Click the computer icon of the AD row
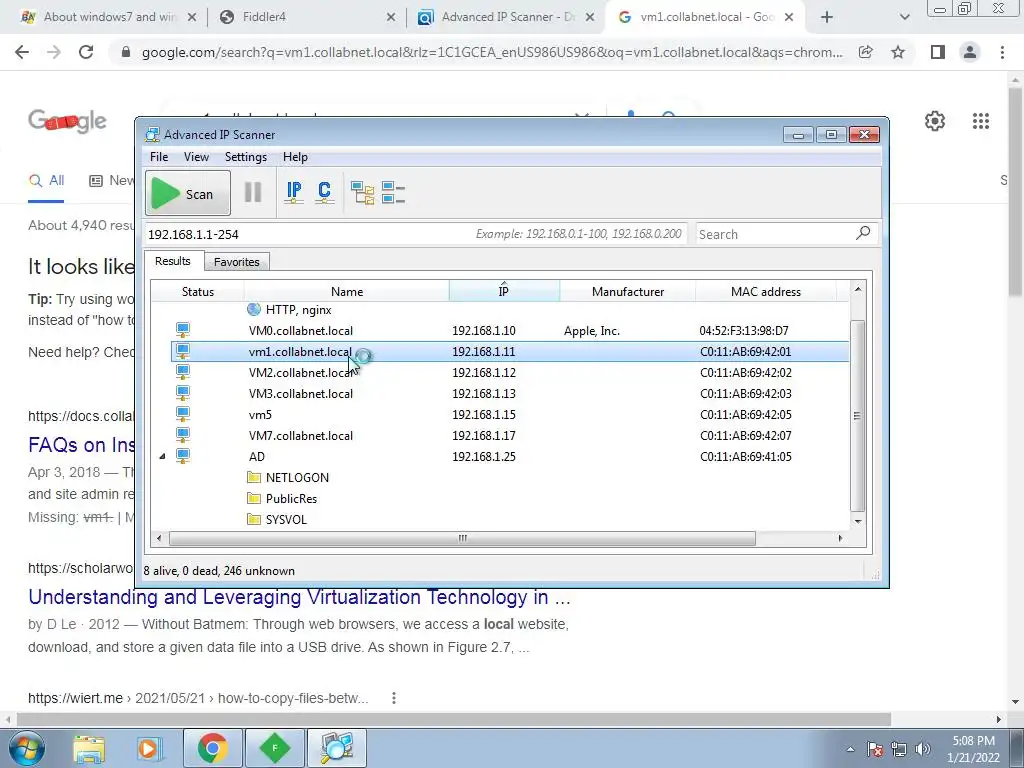The height and width of the screenshot is (768, 1024). point(183,456)
